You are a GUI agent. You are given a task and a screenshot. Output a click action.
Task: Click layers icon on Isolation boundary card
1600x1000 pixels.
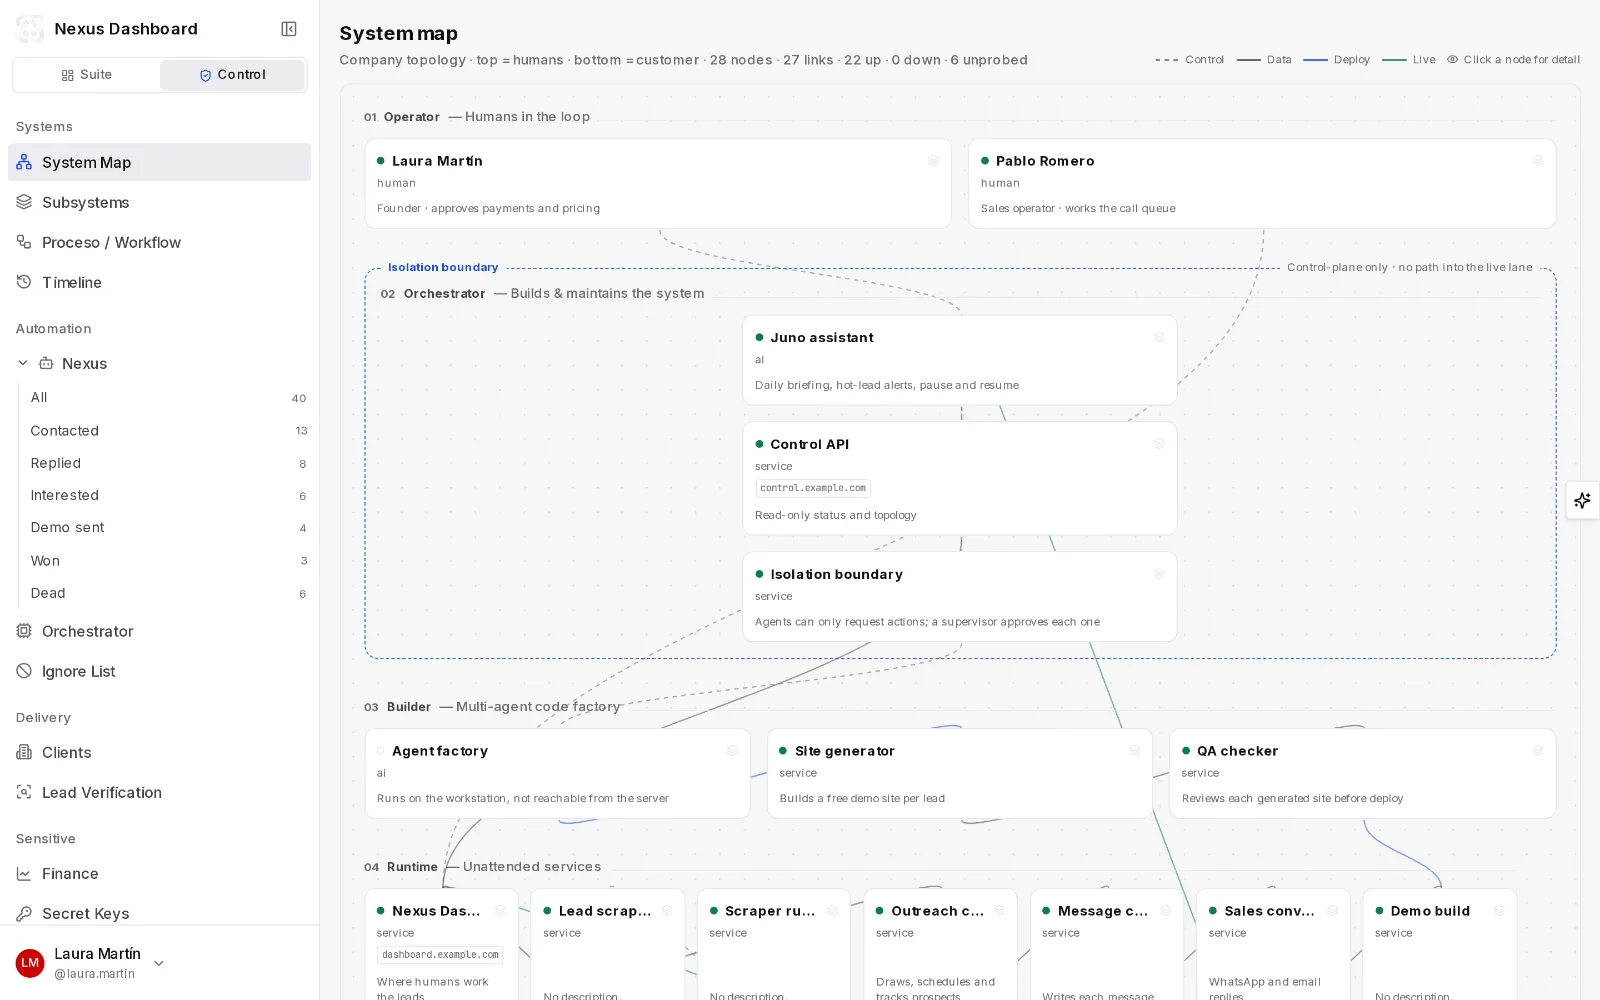tap(1159, 574)
